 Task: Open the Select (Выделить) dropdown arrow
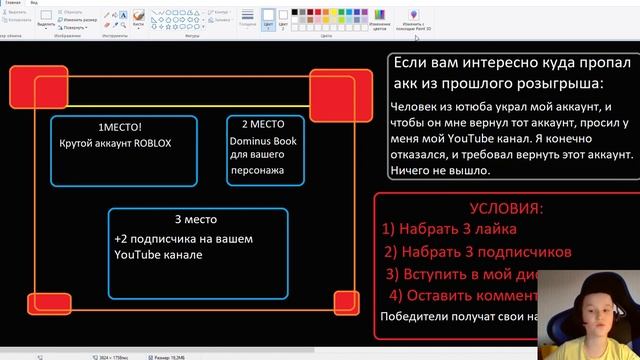[46, 29]
